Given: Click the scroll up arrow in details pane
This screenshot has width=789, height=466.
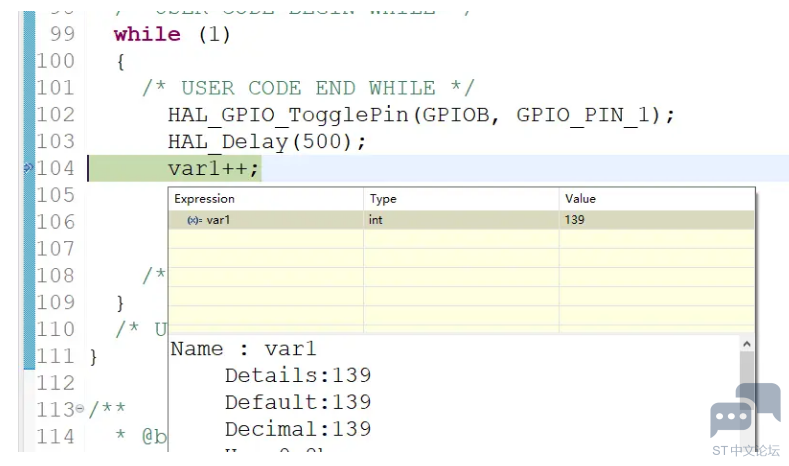Looking at the screenshot, I should click(747, 344).
